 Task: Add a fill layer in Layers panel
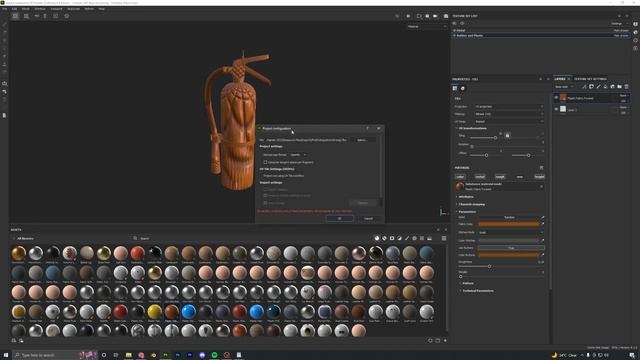605,87
